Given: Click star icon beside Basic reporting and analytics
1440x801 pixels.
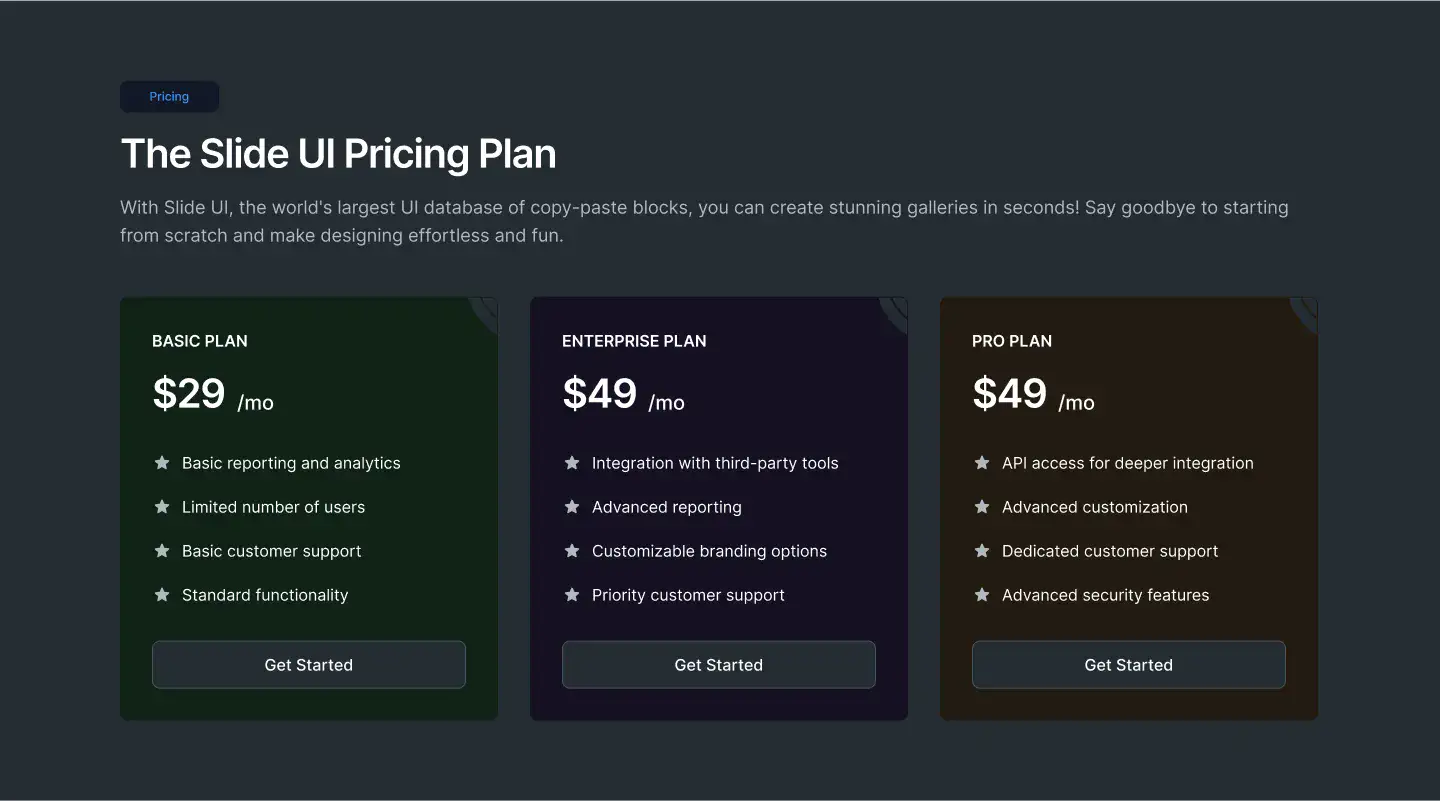Looking at the screenshot, I should tap(162, 463).
